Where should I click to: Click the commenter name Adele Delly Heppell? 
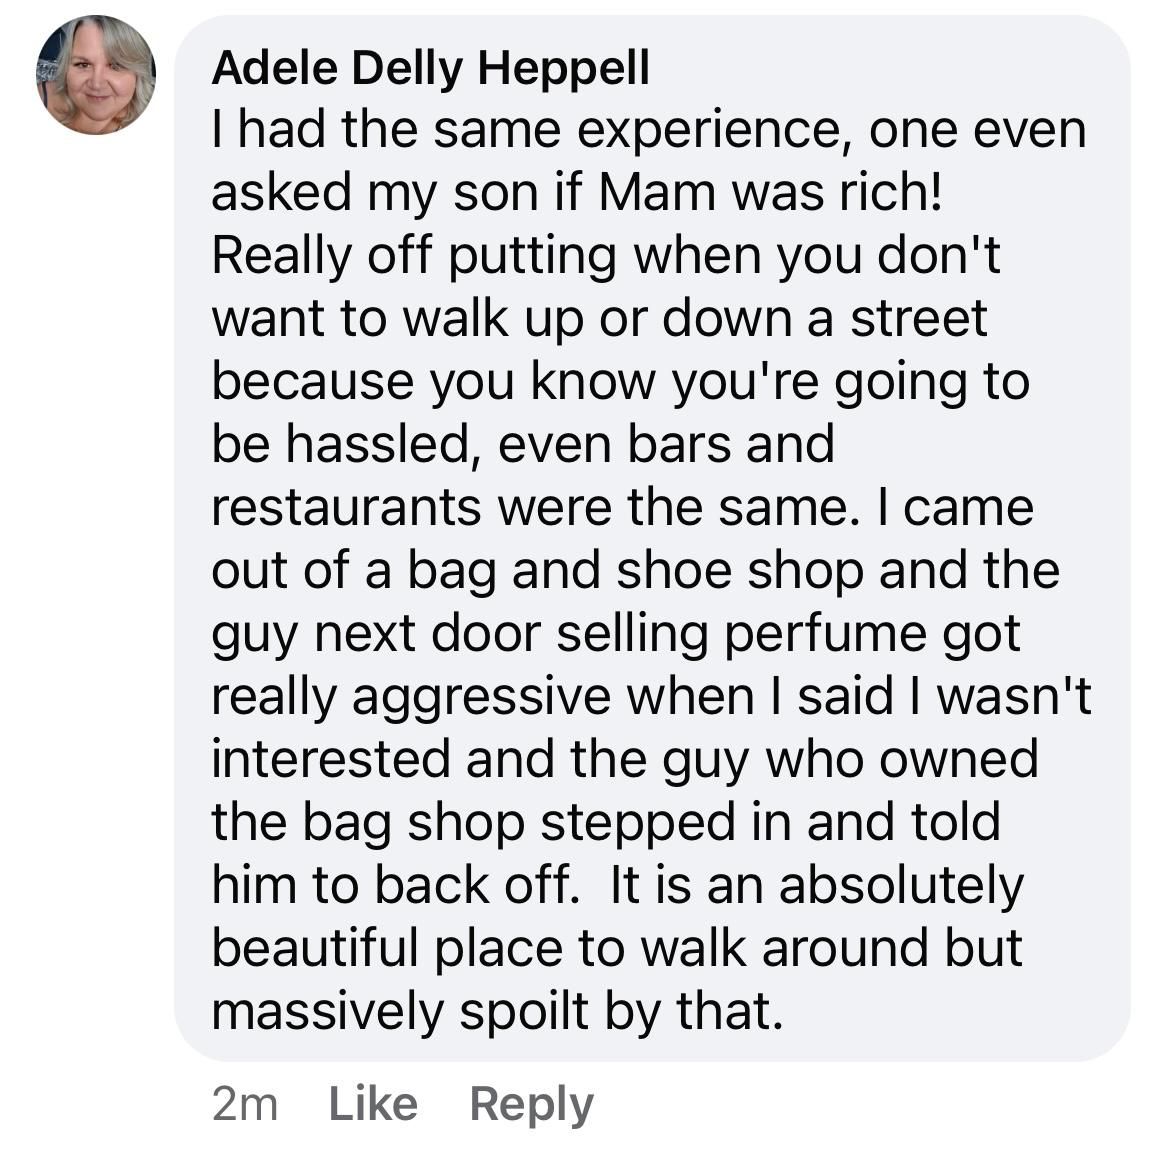click(431, 68)
